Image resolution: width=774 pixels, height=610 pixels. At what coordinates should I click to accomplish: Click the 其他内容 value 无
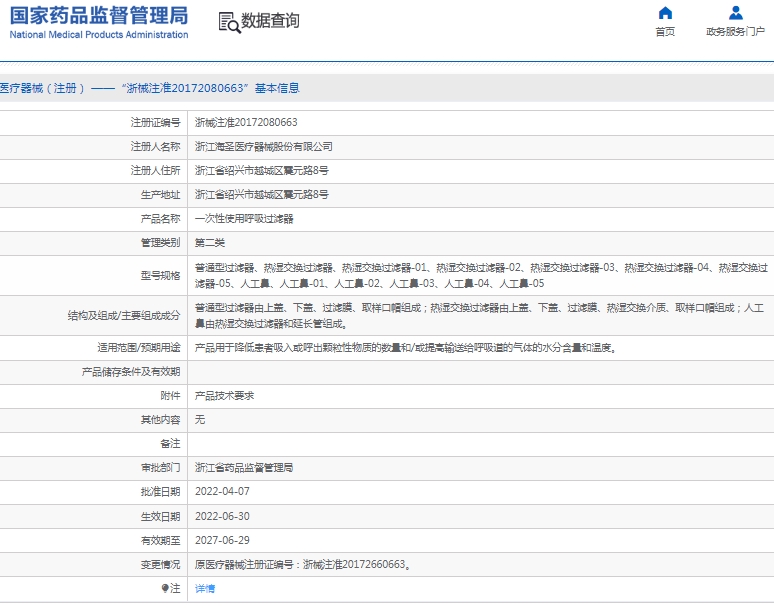pos(200,419)
